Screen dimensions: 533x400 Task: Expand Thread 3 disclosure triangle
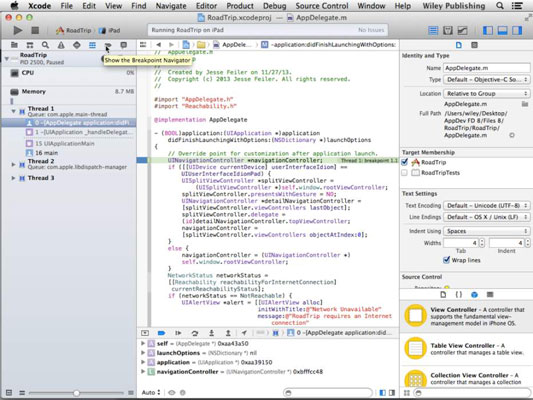point(13,178)
